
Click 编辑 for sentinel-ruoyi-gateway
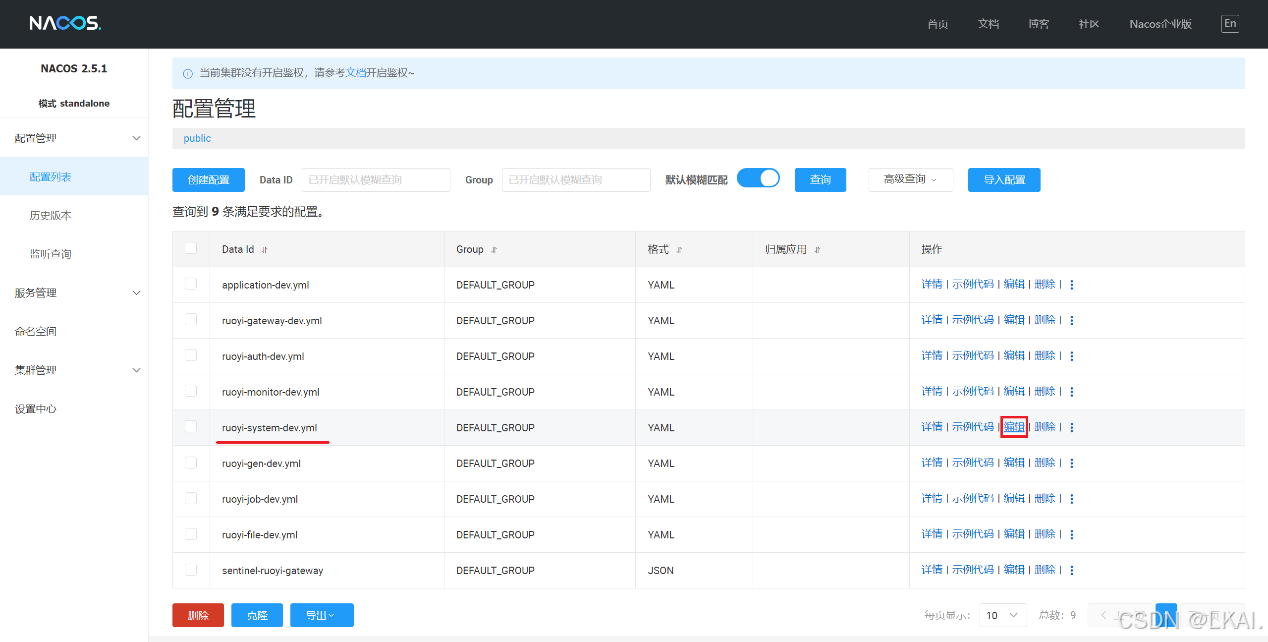1014,570
